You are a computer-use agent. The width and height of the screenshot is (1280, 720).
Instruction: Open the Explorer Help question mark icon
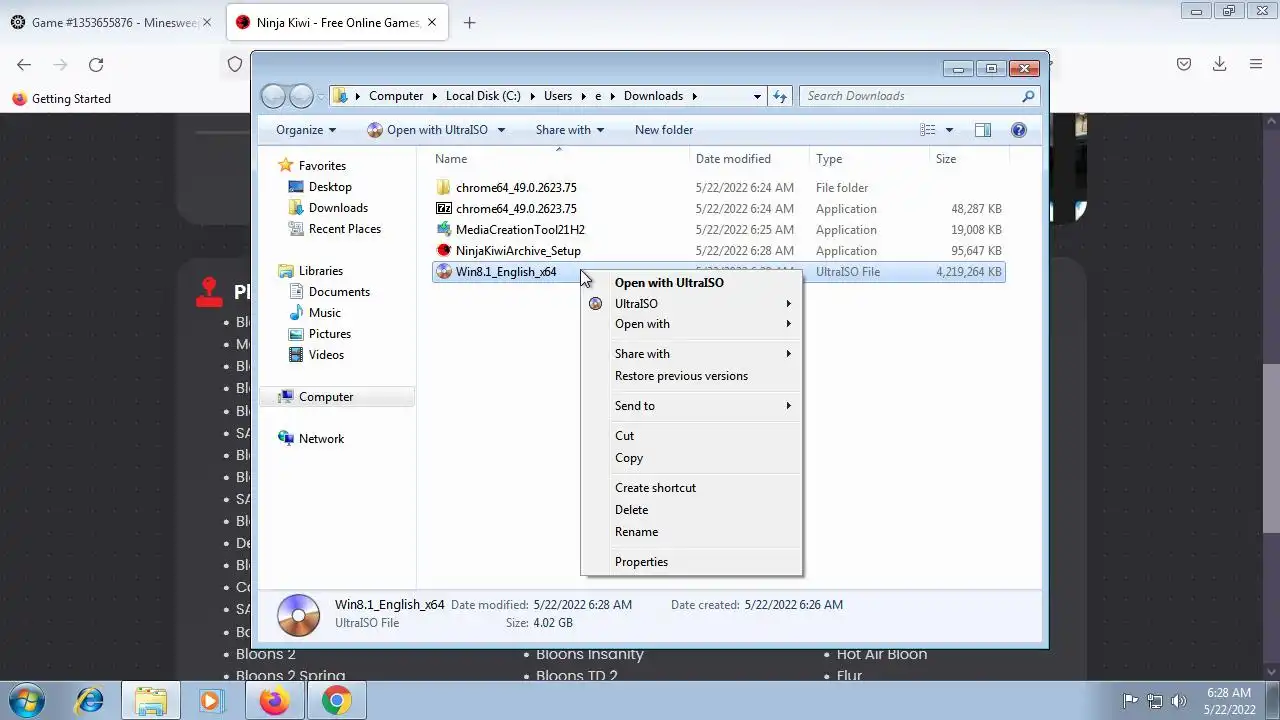1018,130
